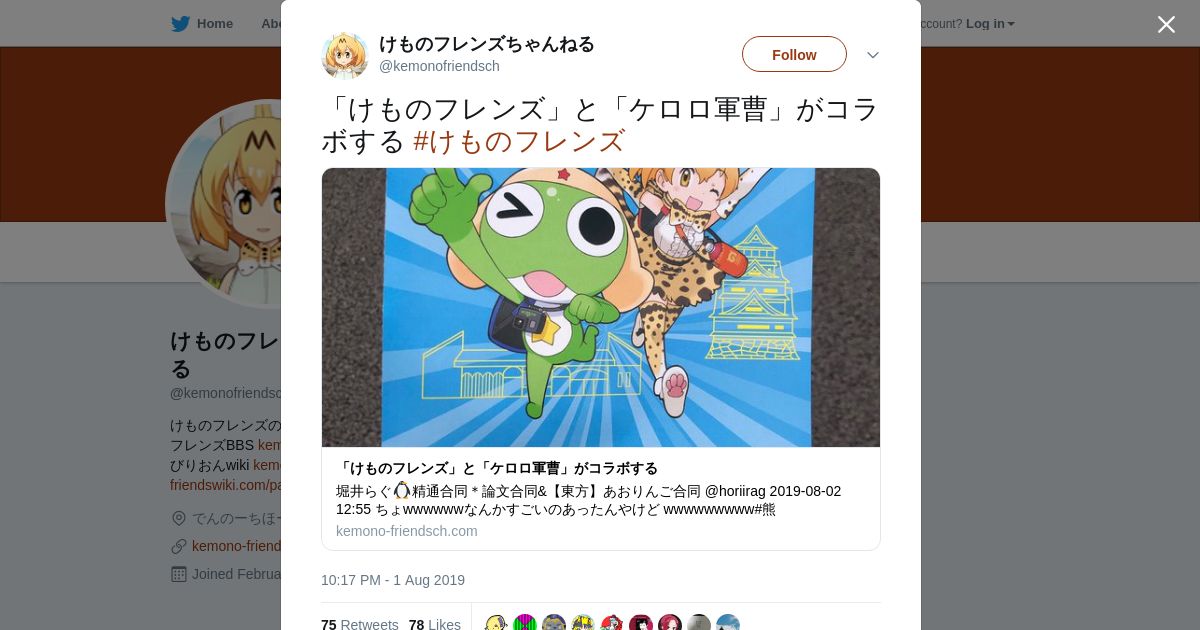
Task: Follow the けものフレンズちゃんねる account
Action: 794,54
